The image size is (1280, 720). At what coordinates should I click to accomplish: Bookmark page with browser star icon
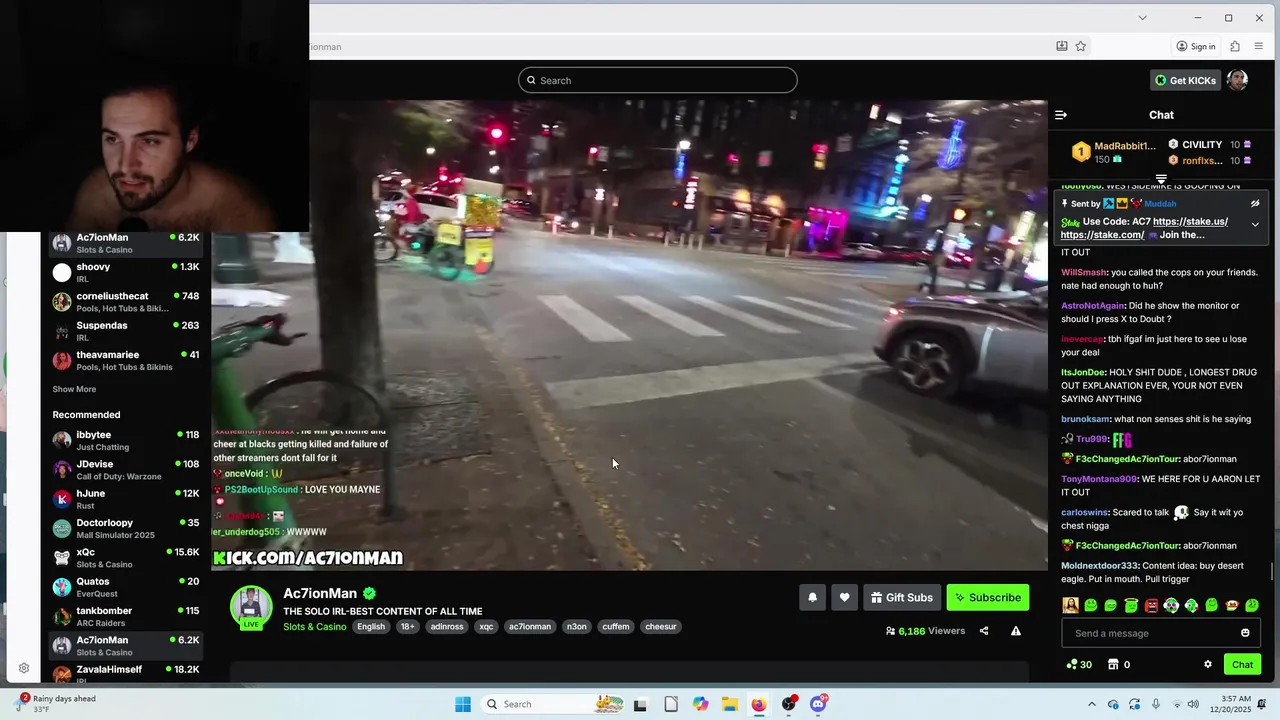click(x=1080, y=46)
